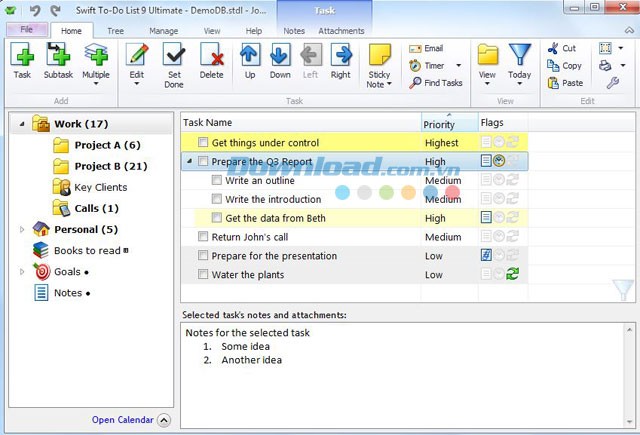The image size is (640, 435).
Task: Mark 'Water the plants' as done
Action: tap(204, 275)
